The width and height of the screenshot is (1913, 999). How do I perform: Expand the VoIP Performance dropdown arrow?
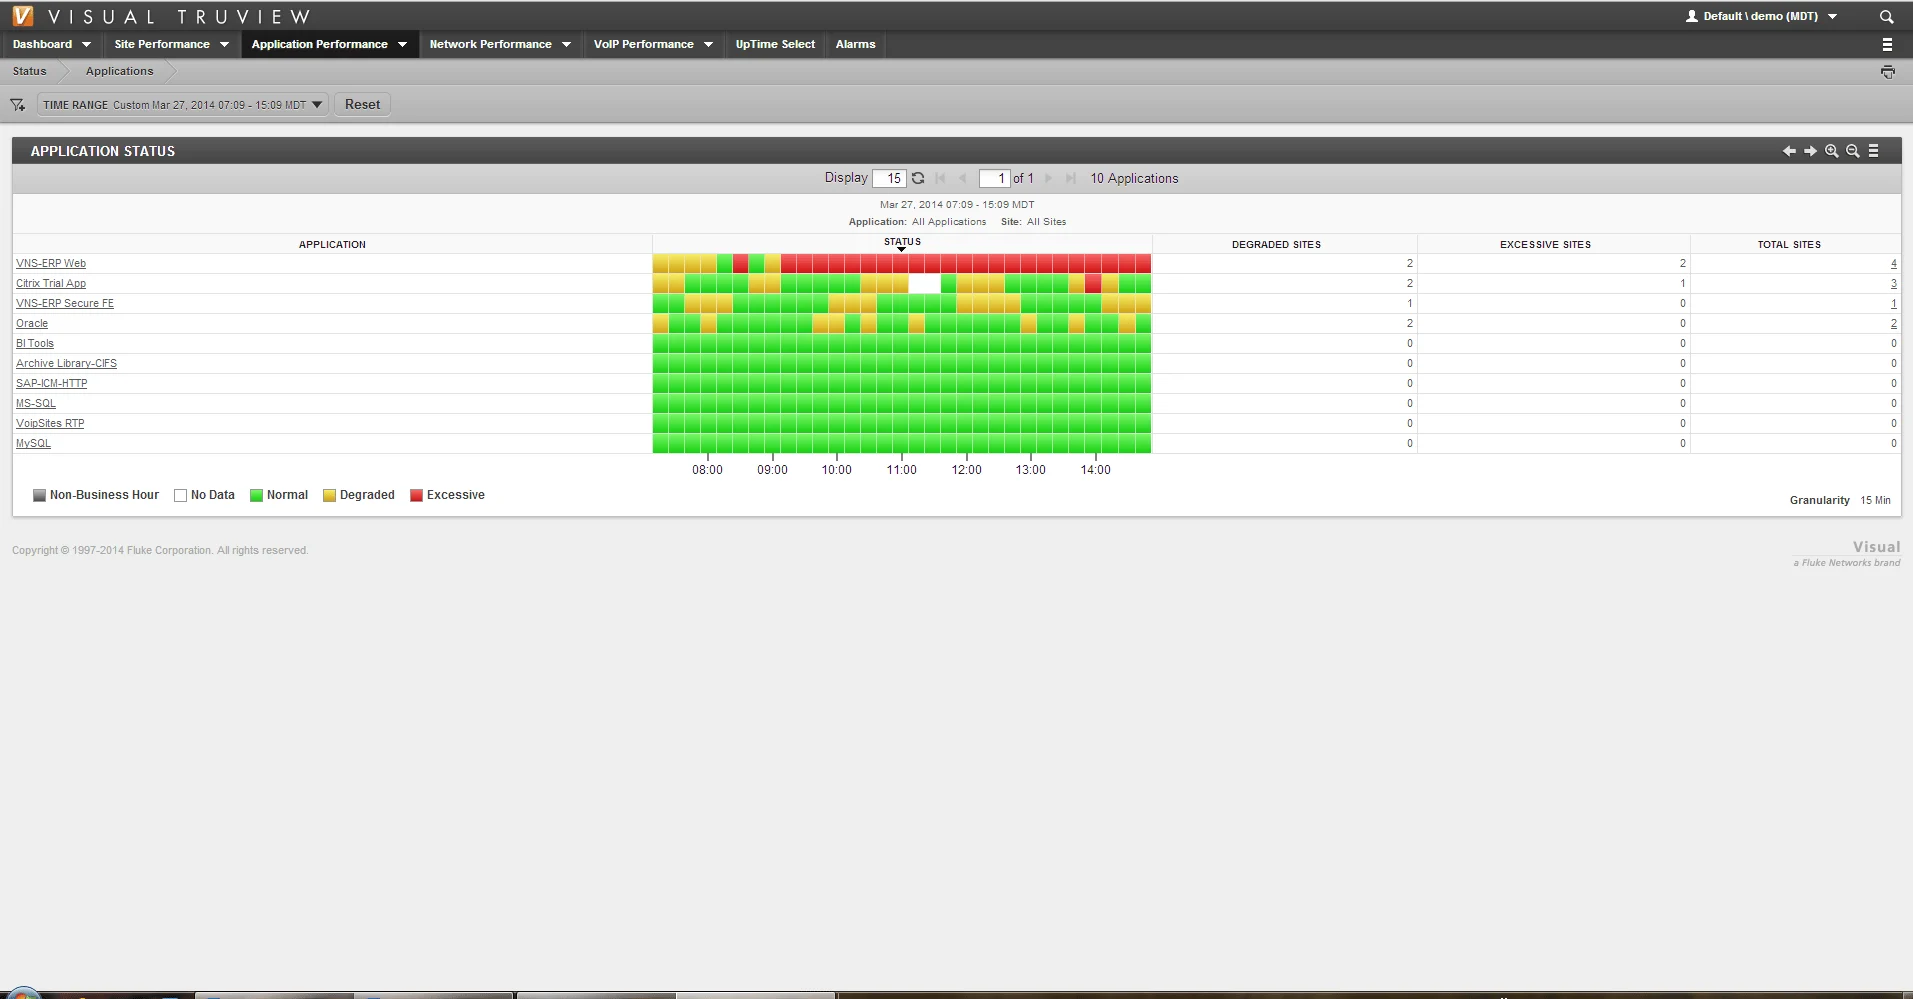pos(708,44)
